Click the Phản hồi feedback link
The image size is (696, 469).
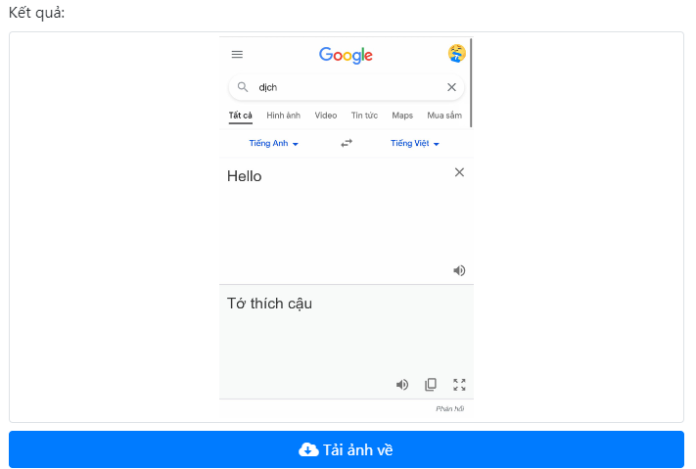[x=450, y=408]
